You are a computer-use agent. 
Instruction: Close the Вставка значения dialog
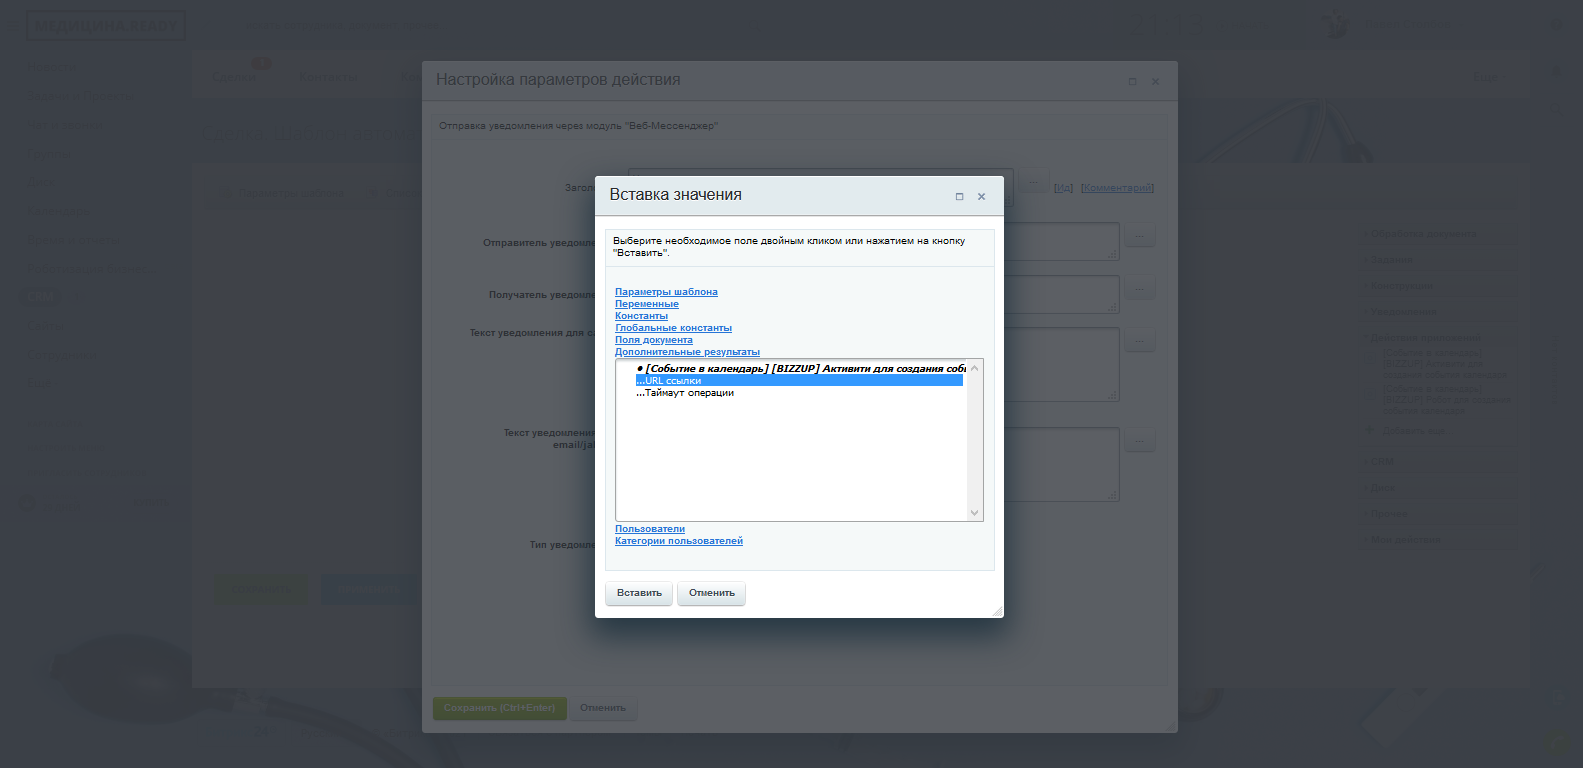click(981, 197)
